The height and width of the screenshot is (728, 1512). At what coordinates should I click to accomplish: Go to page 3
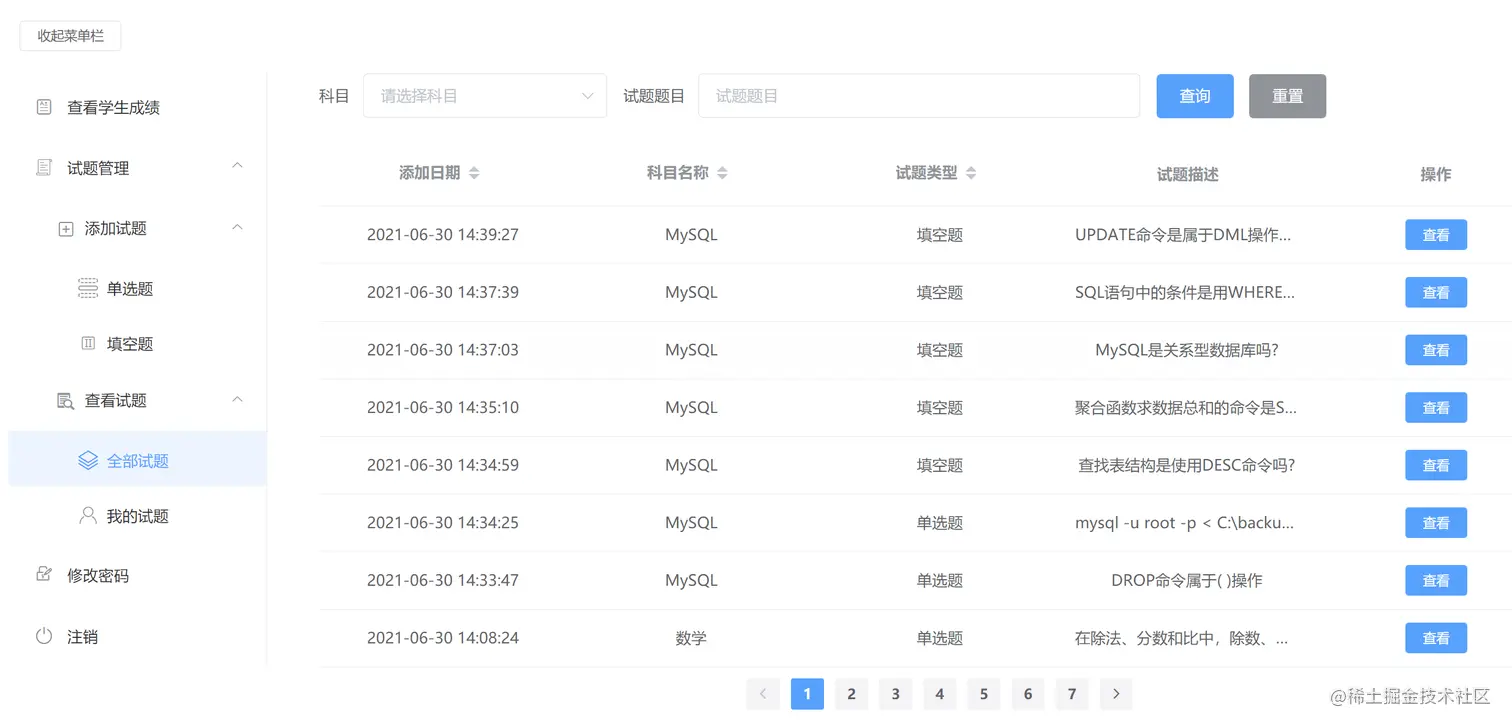click(895, 694)
